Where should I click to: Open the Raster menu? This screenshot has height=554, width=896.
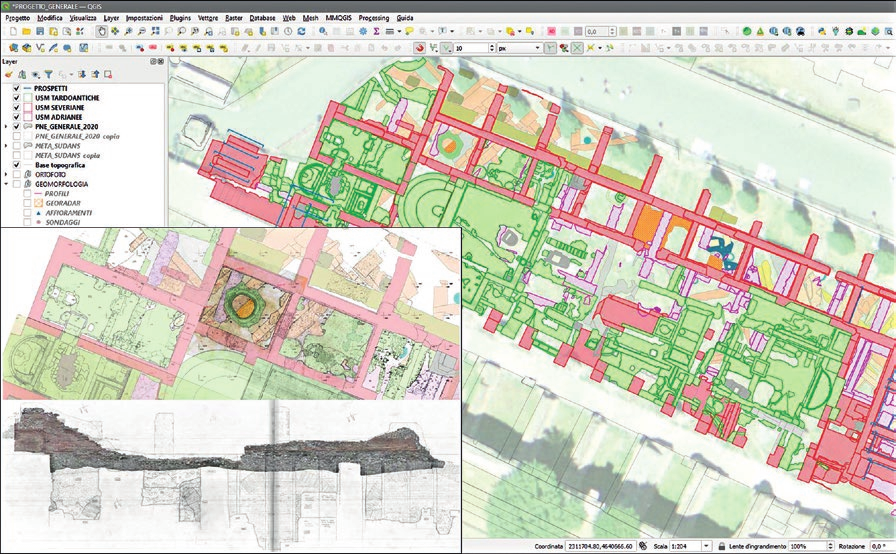click(x=234, y=18)
